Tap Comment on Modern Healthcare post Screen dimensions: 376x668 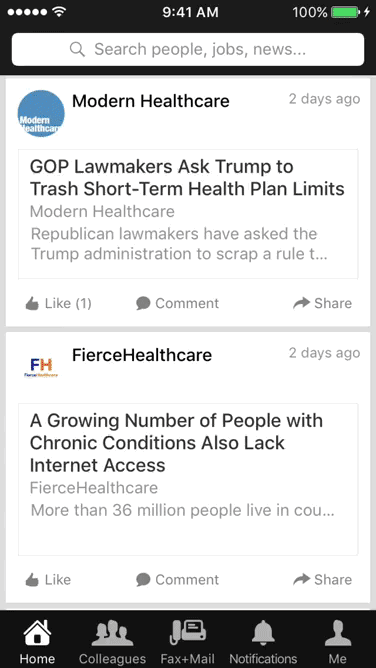click(177, 303)
